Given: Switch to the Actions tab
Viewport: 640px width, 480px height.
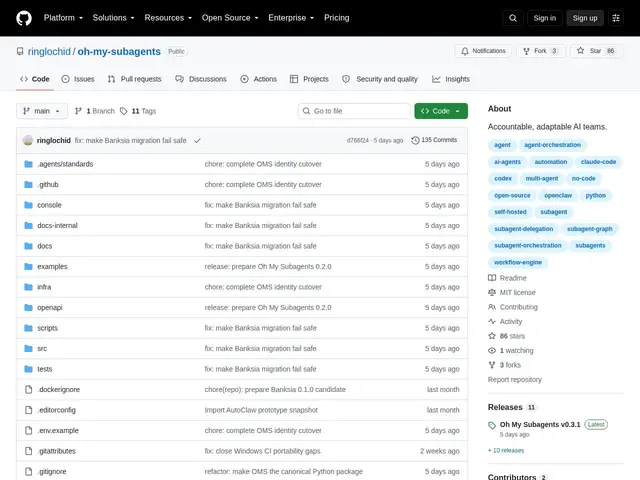Looking at the screenshot, I should coord(258,79).
